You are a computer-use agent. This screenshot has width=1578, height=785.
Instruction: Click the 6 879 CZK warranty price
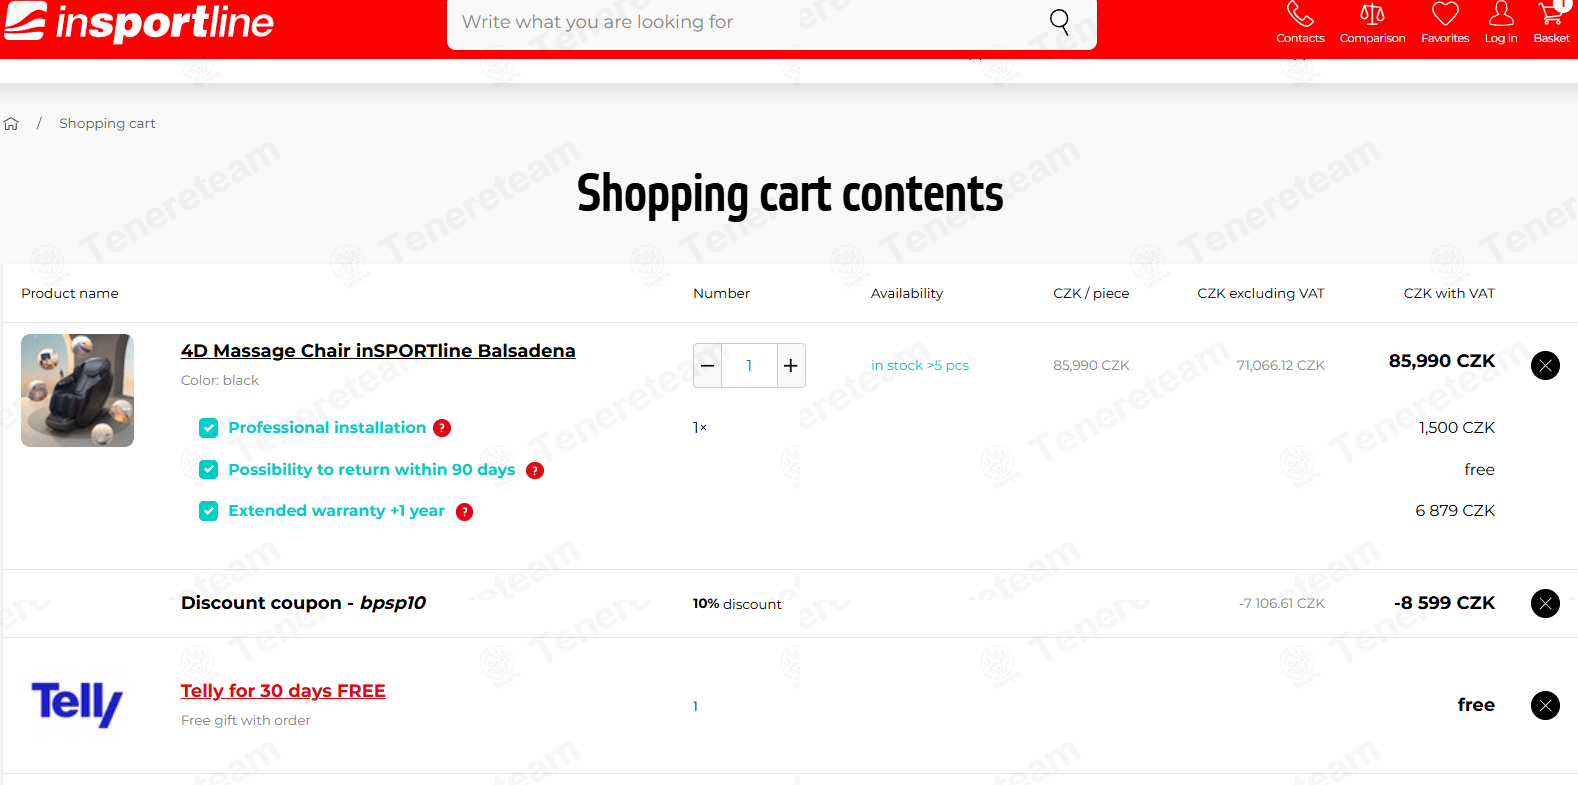pyautogui.click(x=1455, y=511)
